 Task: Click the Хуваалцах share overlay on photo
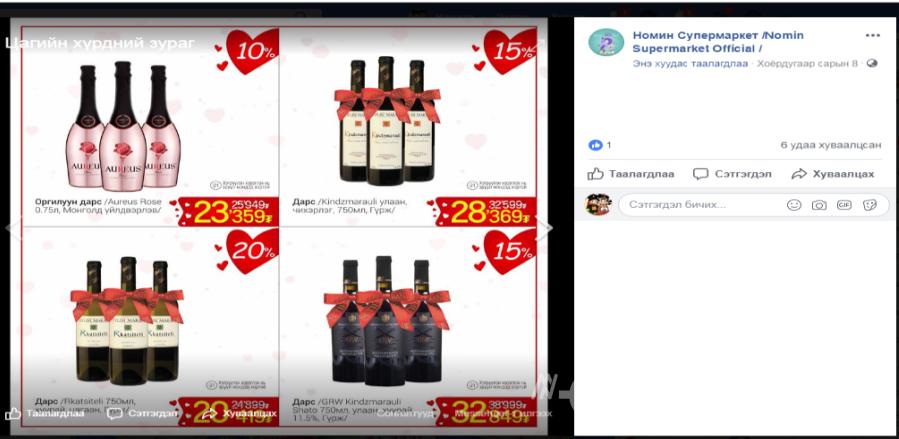[239, 413]
